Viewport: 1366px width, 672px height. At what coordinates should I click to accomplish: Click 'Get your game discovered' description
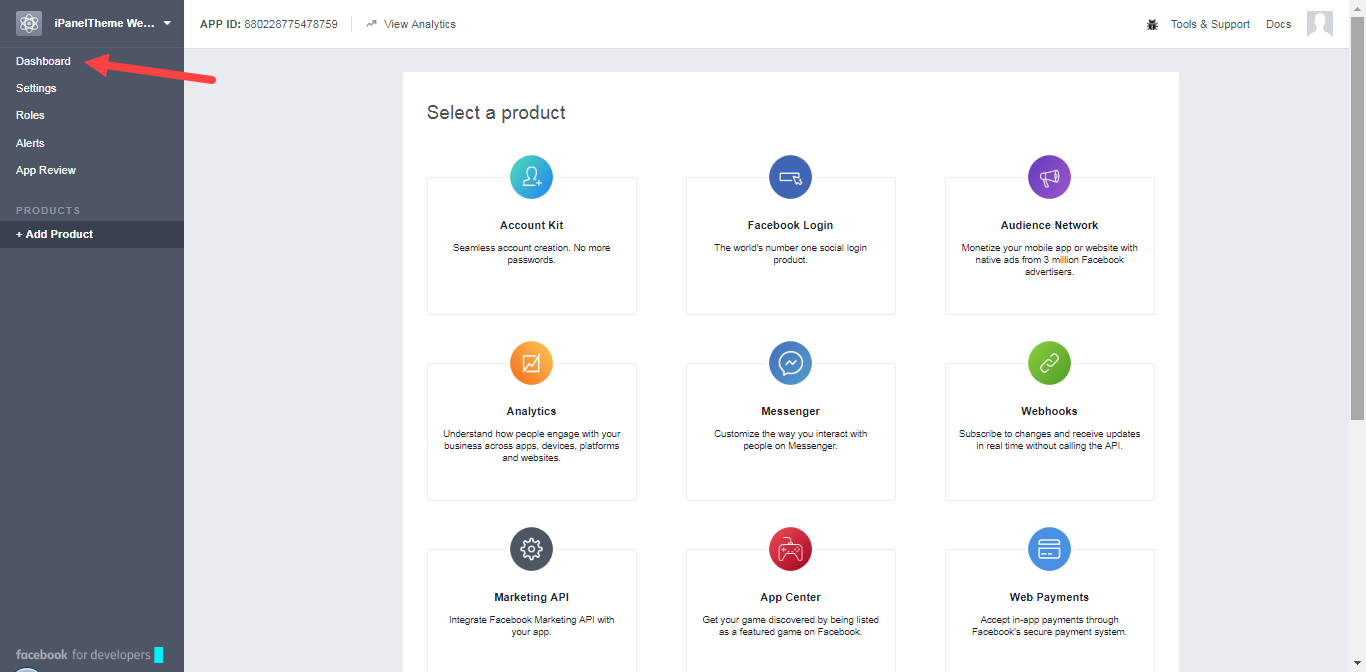point(790,626)
